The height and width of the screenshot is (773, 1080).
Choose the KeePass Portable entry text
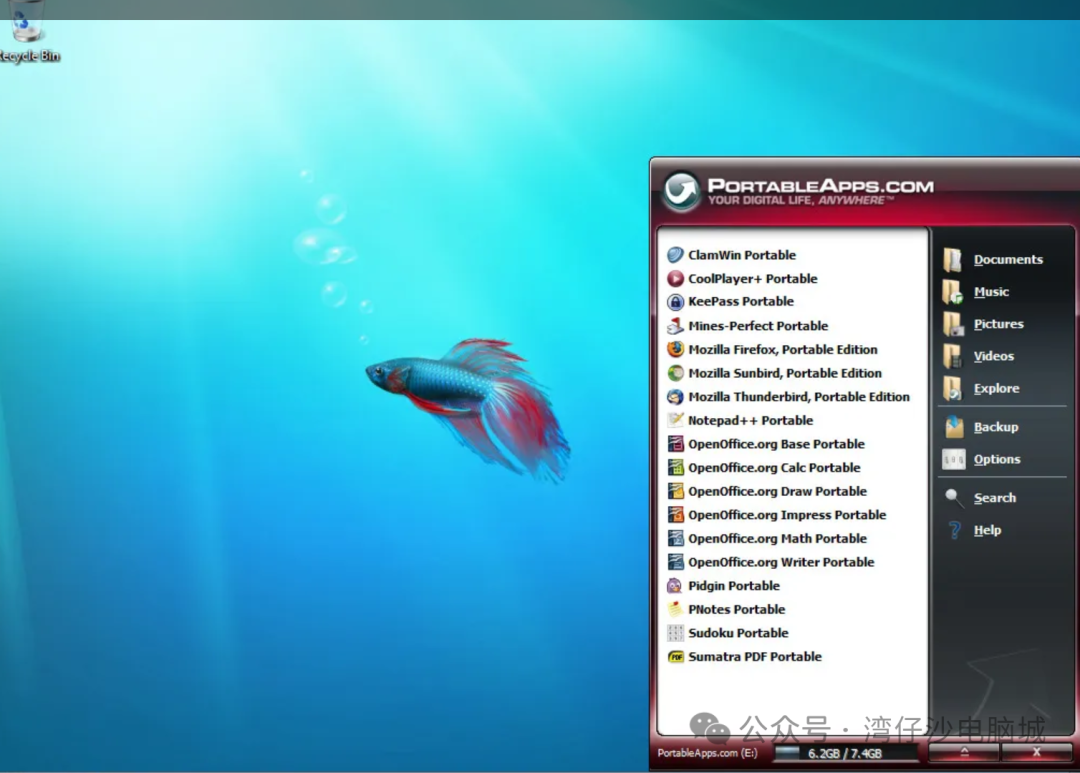click(x=741, y=302)
